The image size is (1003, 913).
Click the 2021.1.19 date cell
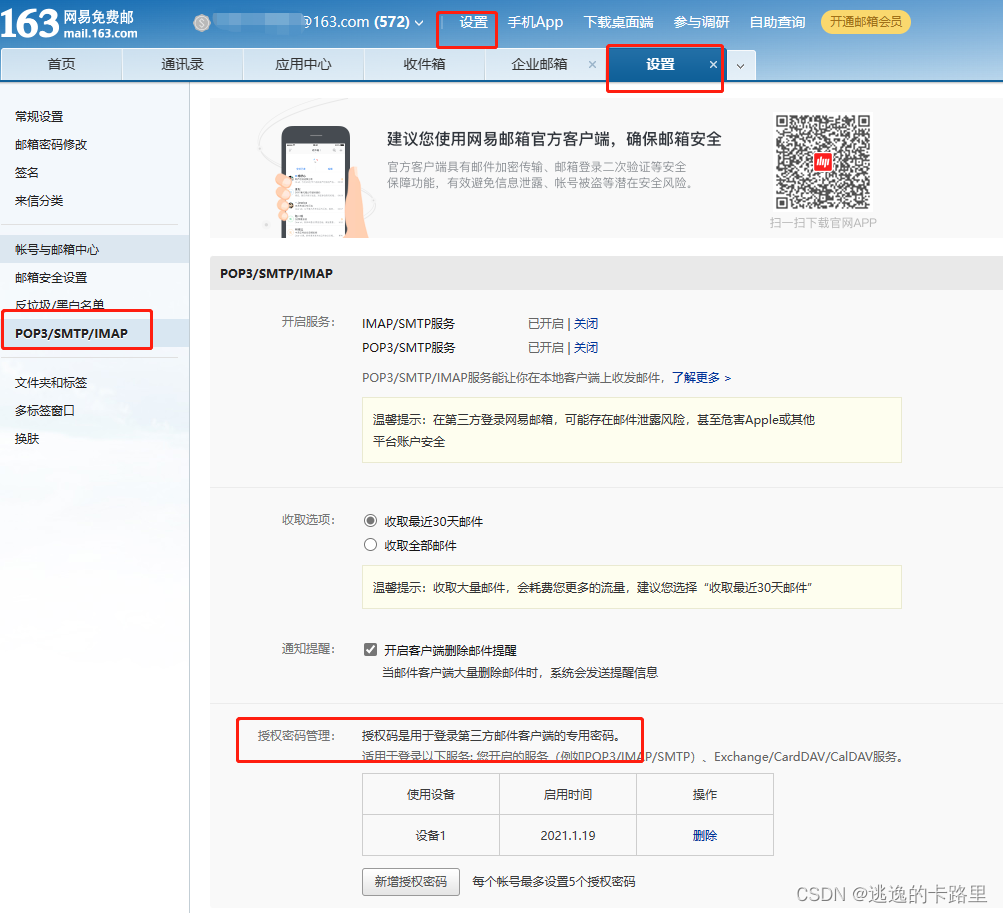tap(568, 836)
